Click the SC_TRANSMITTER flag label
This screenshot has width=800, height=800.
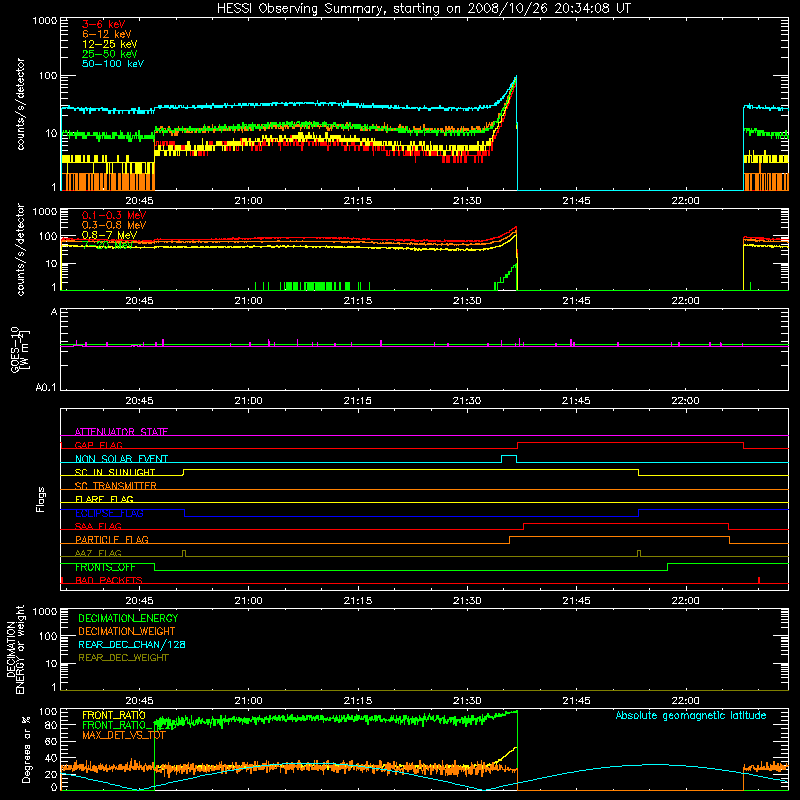pos(116,486)
